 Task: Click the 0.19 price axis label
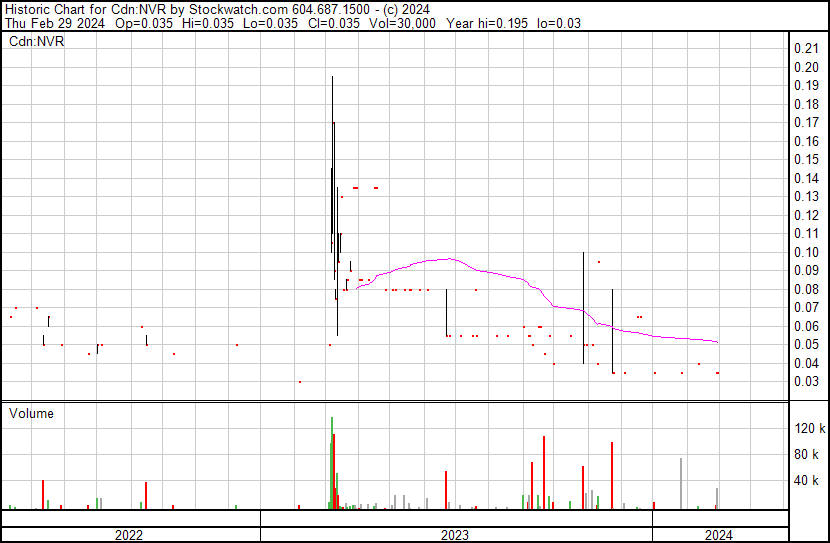(806, 86)
